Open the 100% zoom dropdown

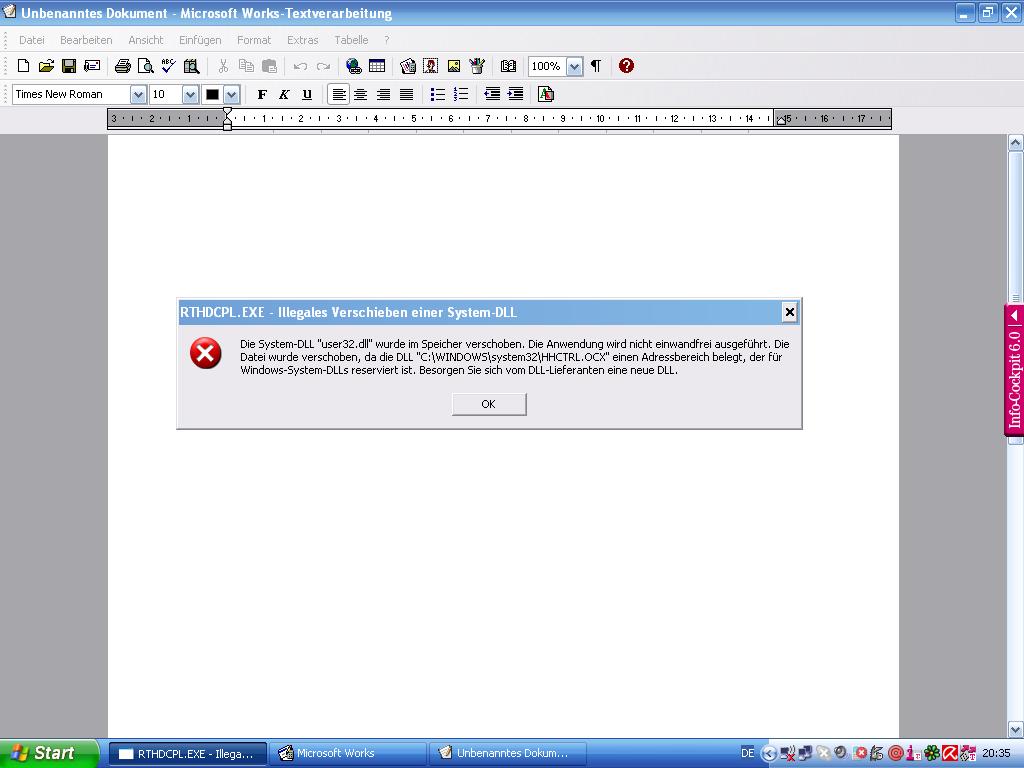574,66
